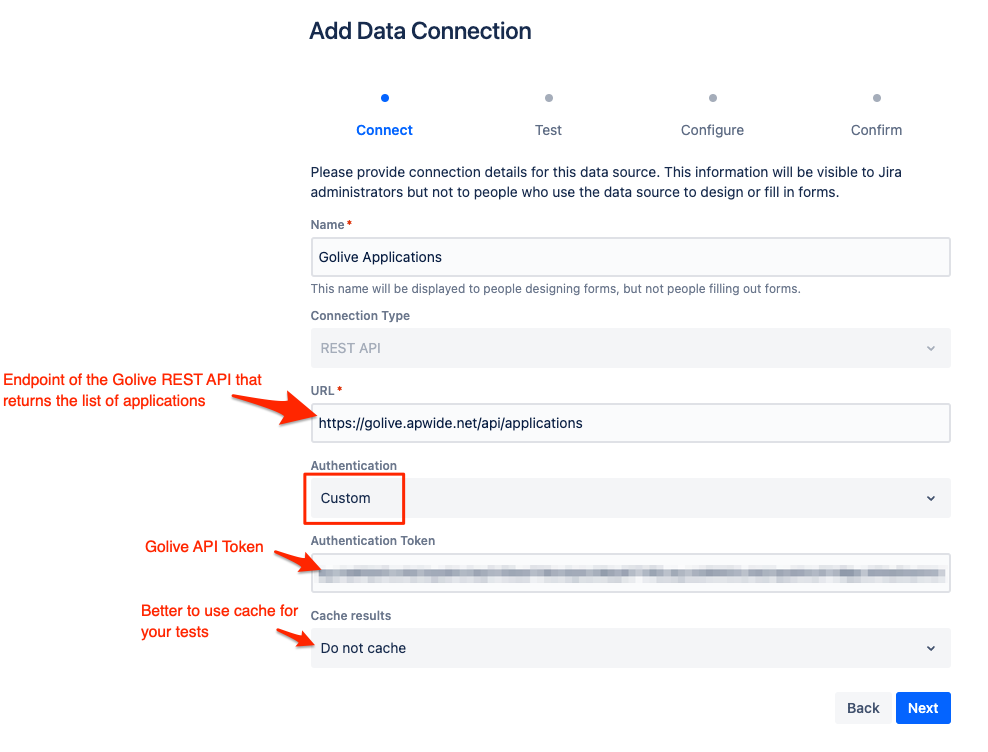Click the Add Data Connection heading
This screenshot has width=988, height=752.
(420, 31)
